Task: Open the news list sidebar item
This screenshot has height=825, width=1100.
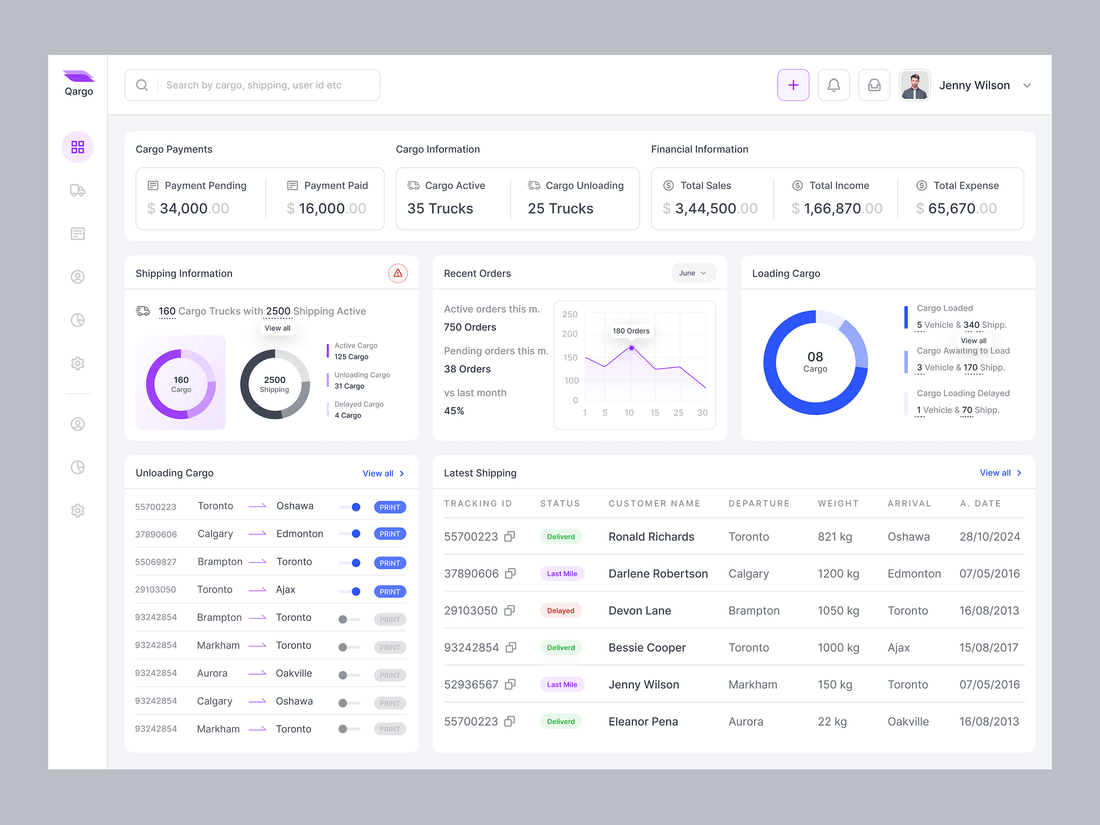Action: tap(78, 234)
